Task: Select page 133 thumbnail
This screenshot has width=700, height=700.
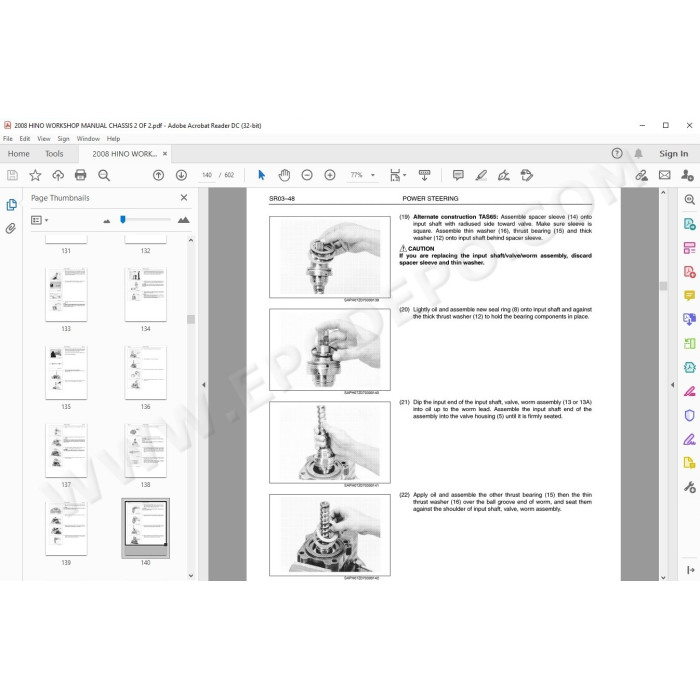Action: 66,294
